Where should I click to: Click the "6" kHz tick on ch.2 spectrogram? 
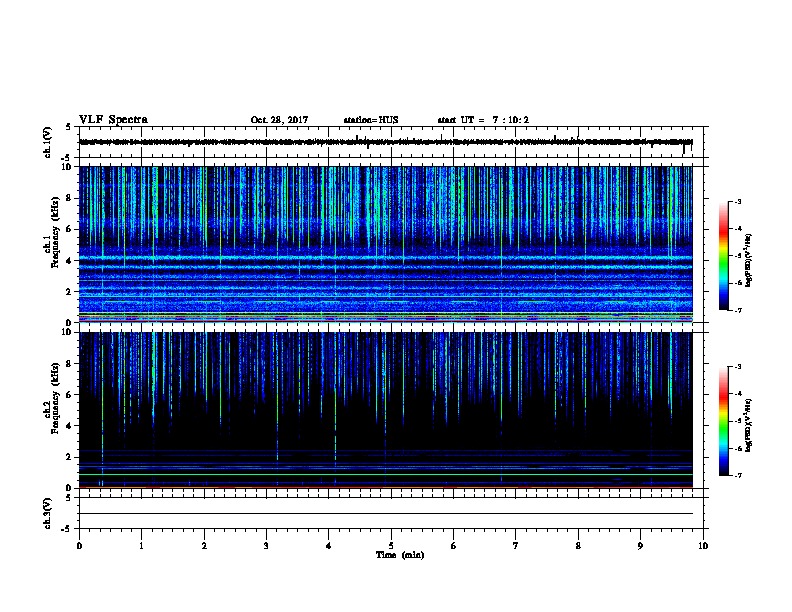point(70,395)
